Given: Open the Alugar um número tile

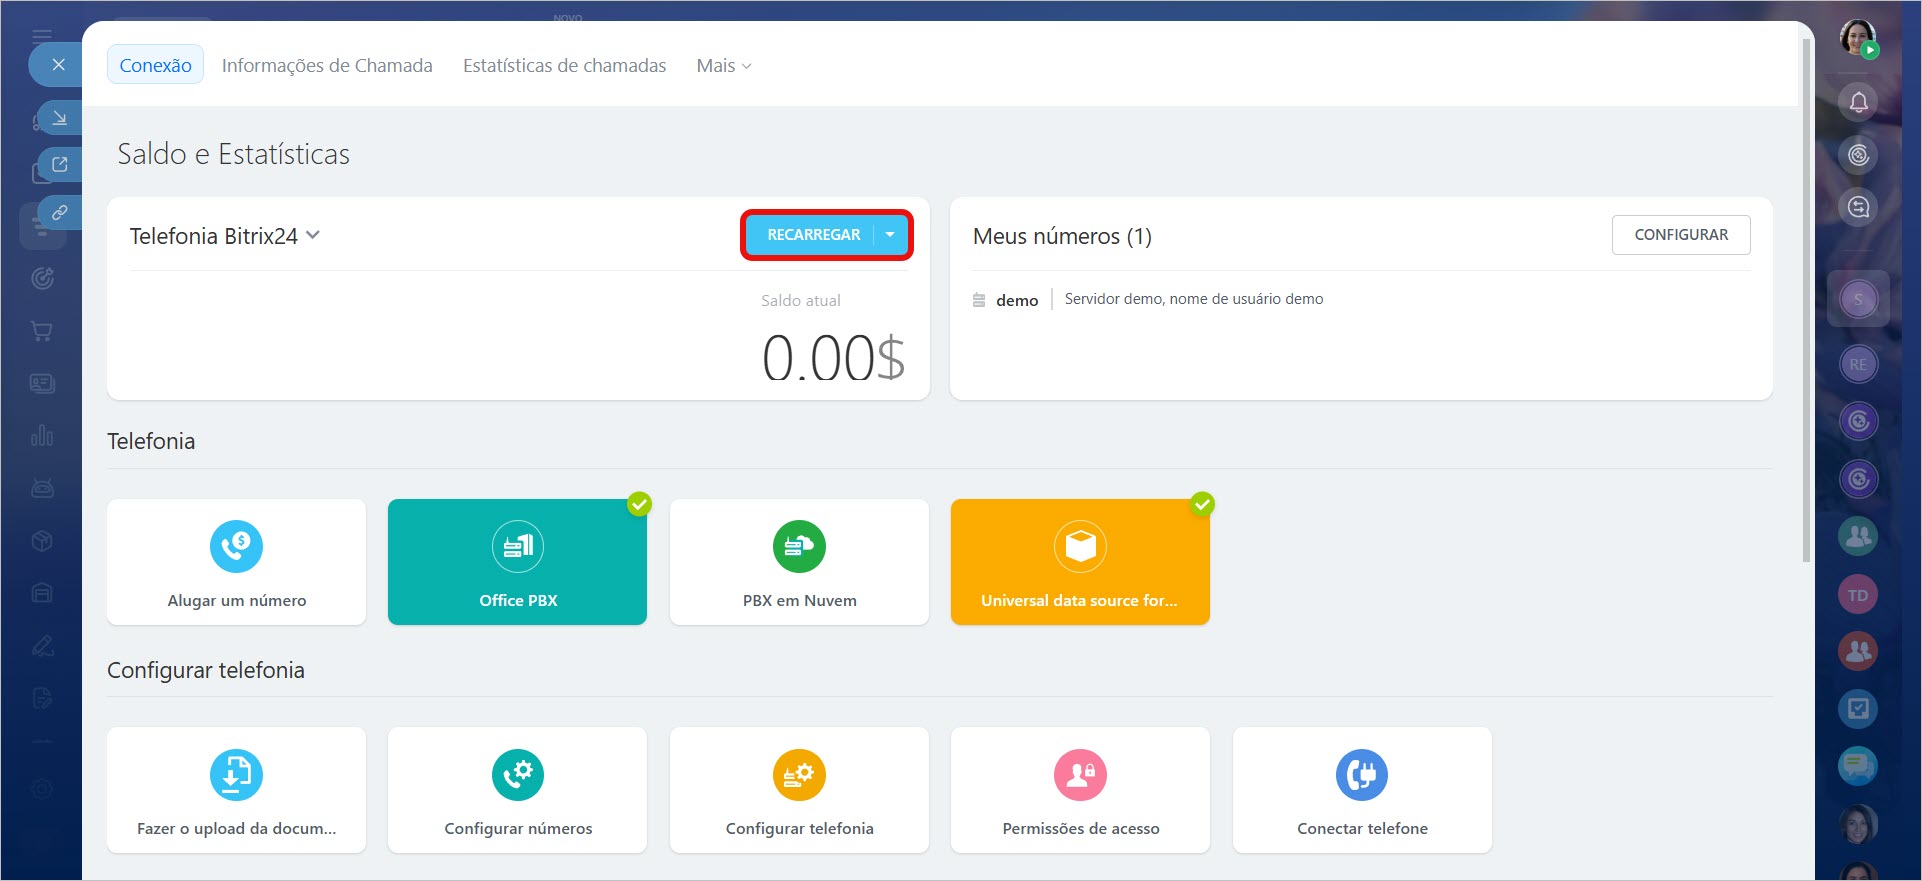Looking at the screenshot, I should pos(236,562).
